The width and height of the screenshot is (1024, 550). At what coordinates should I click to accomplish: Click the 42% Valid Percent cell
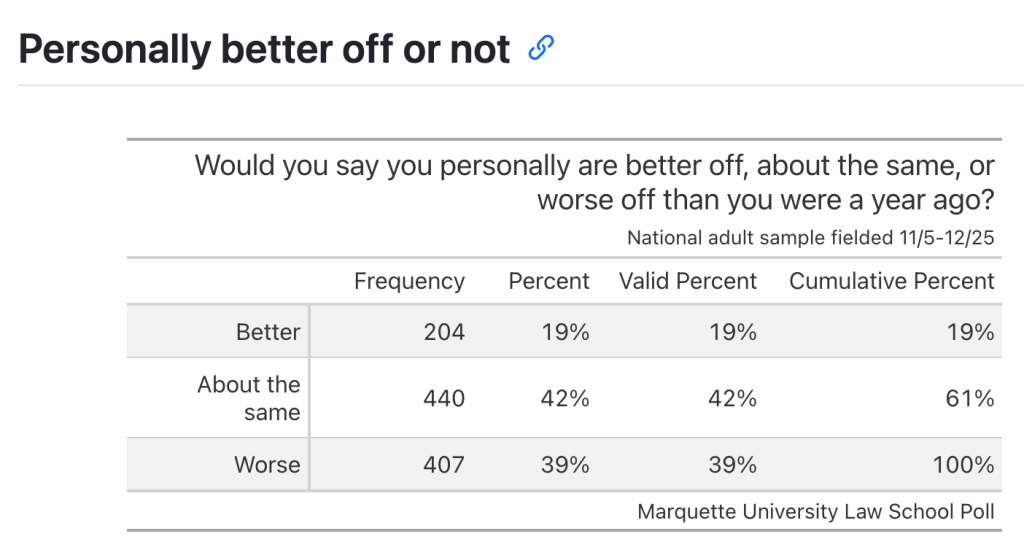click(733, 398)
